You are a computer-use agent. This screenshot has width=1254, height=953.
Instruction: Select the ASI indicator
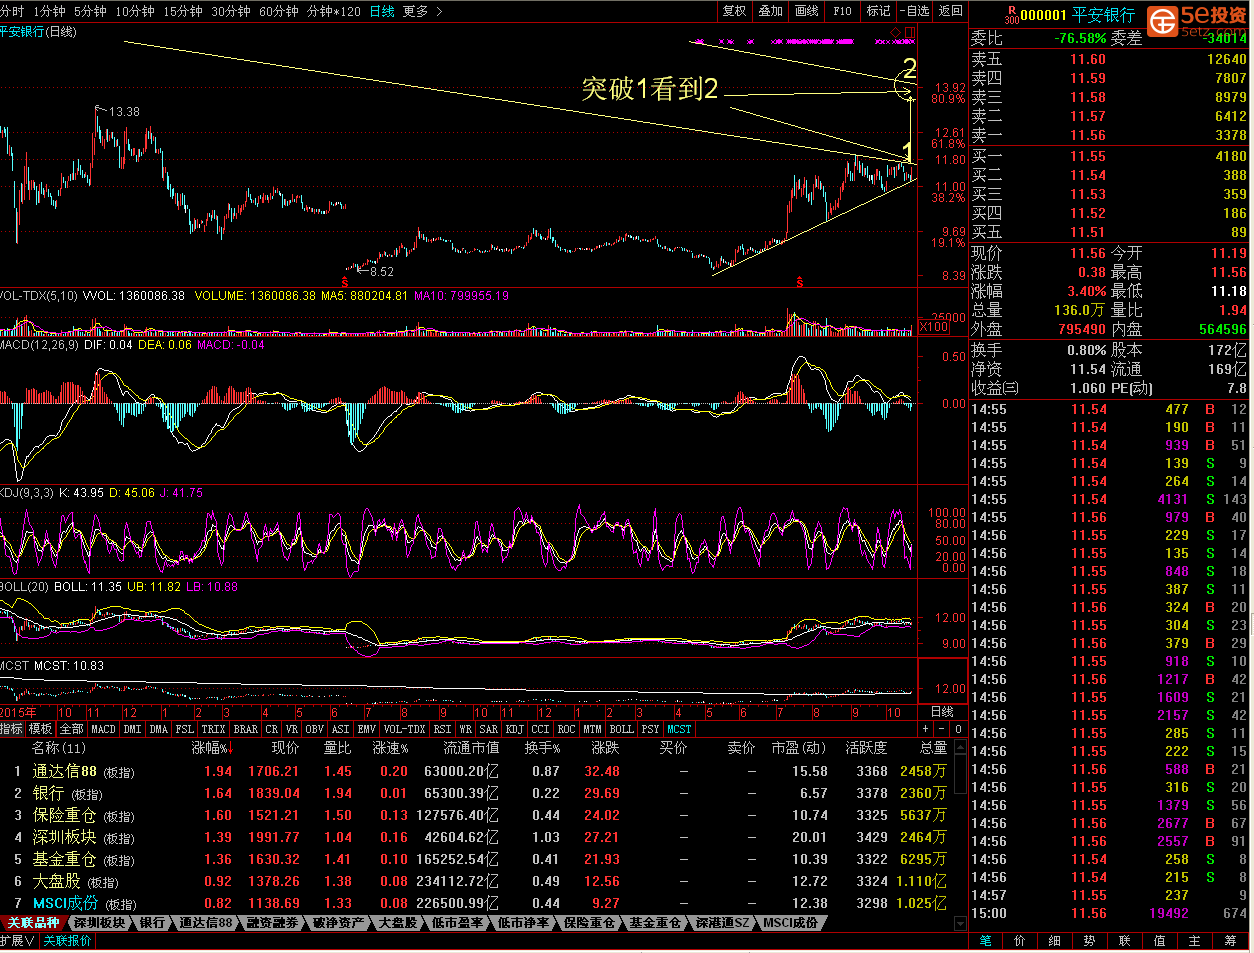click(x=341, y=730)
